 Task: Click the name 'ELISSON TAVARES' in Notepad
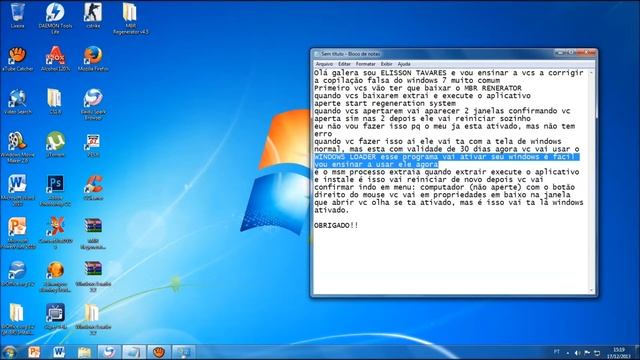413,73
